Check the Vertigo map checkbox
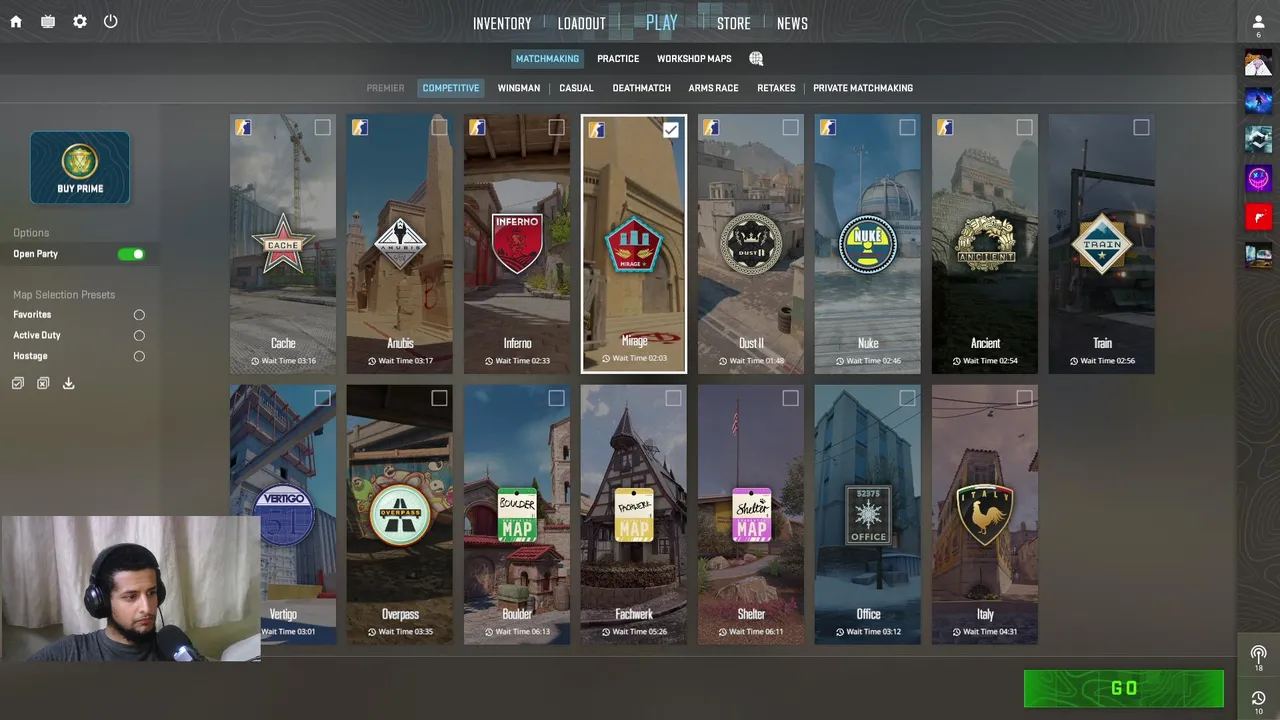 pyautogui.click(x=322, y=398)
